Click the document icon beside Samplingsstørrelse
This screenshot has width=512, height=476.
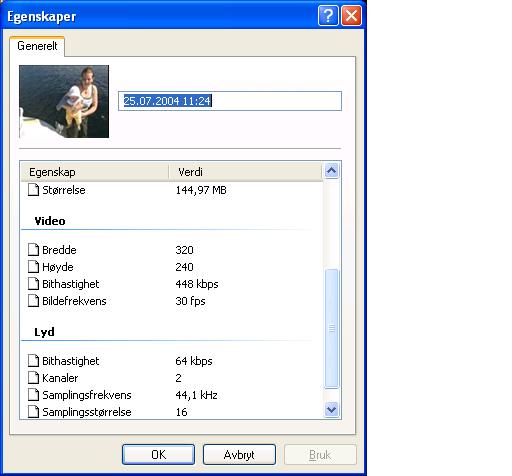pos(33,412)
